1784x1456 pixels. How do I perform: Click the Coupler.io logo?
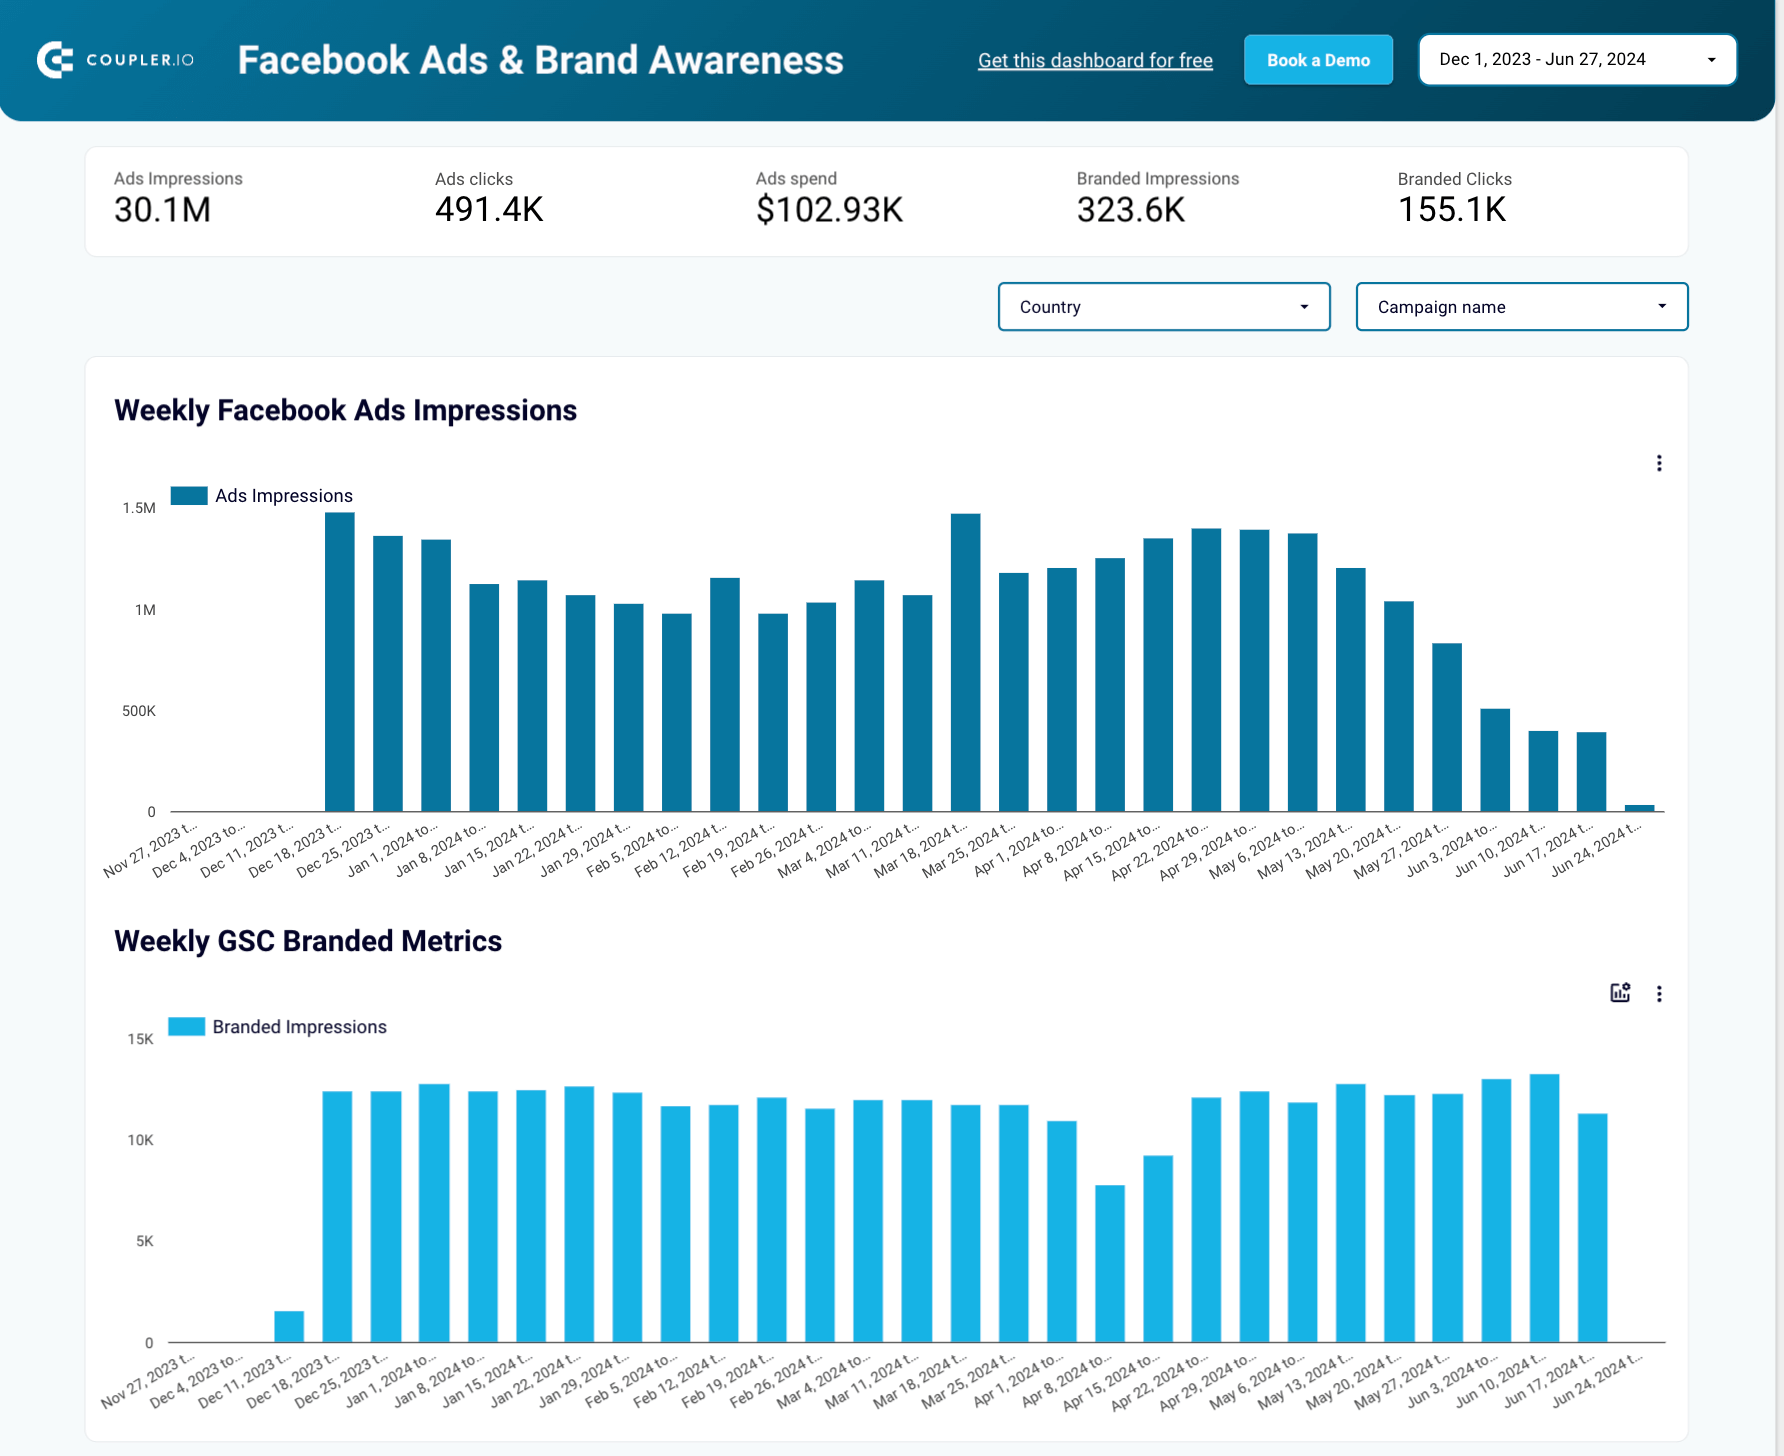[x=115, y=60]
